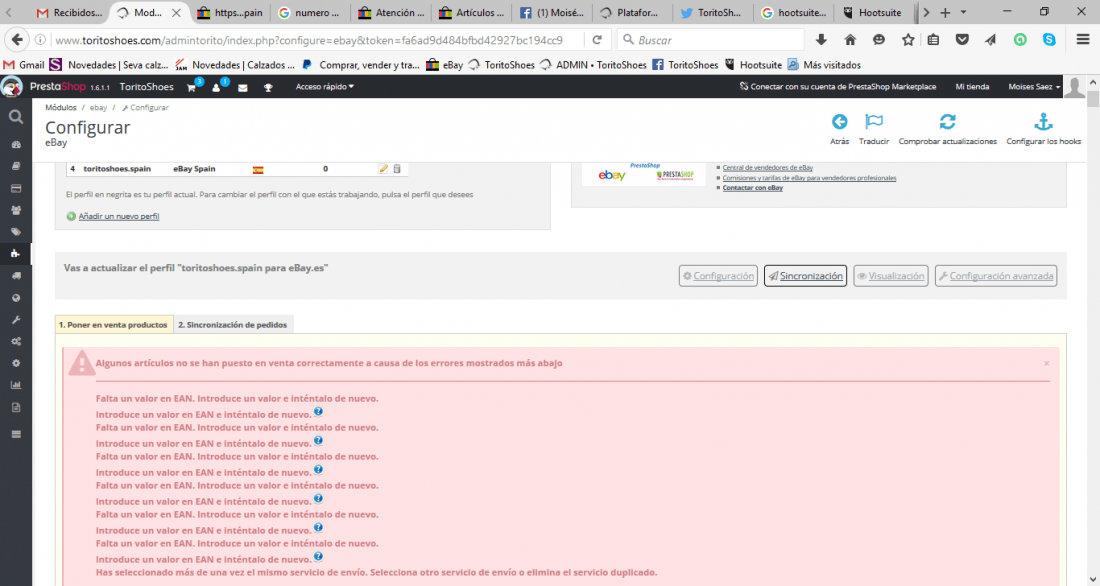Open Advanced Parameters via the double-cogs sidebar icon

tap(15, 341)
